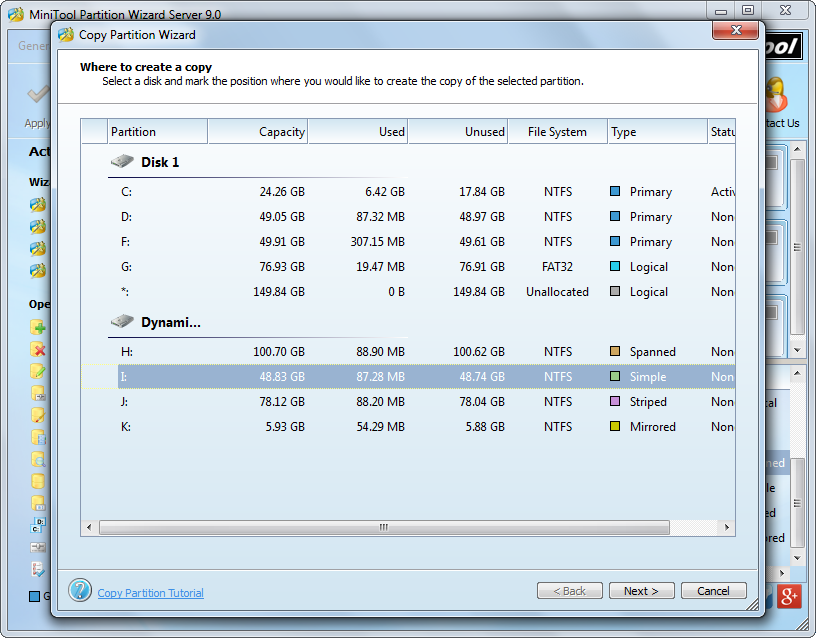The height and width of the screenshot is (638, 816).
Task: Click the Back button
Action: (x=570, y=591)
